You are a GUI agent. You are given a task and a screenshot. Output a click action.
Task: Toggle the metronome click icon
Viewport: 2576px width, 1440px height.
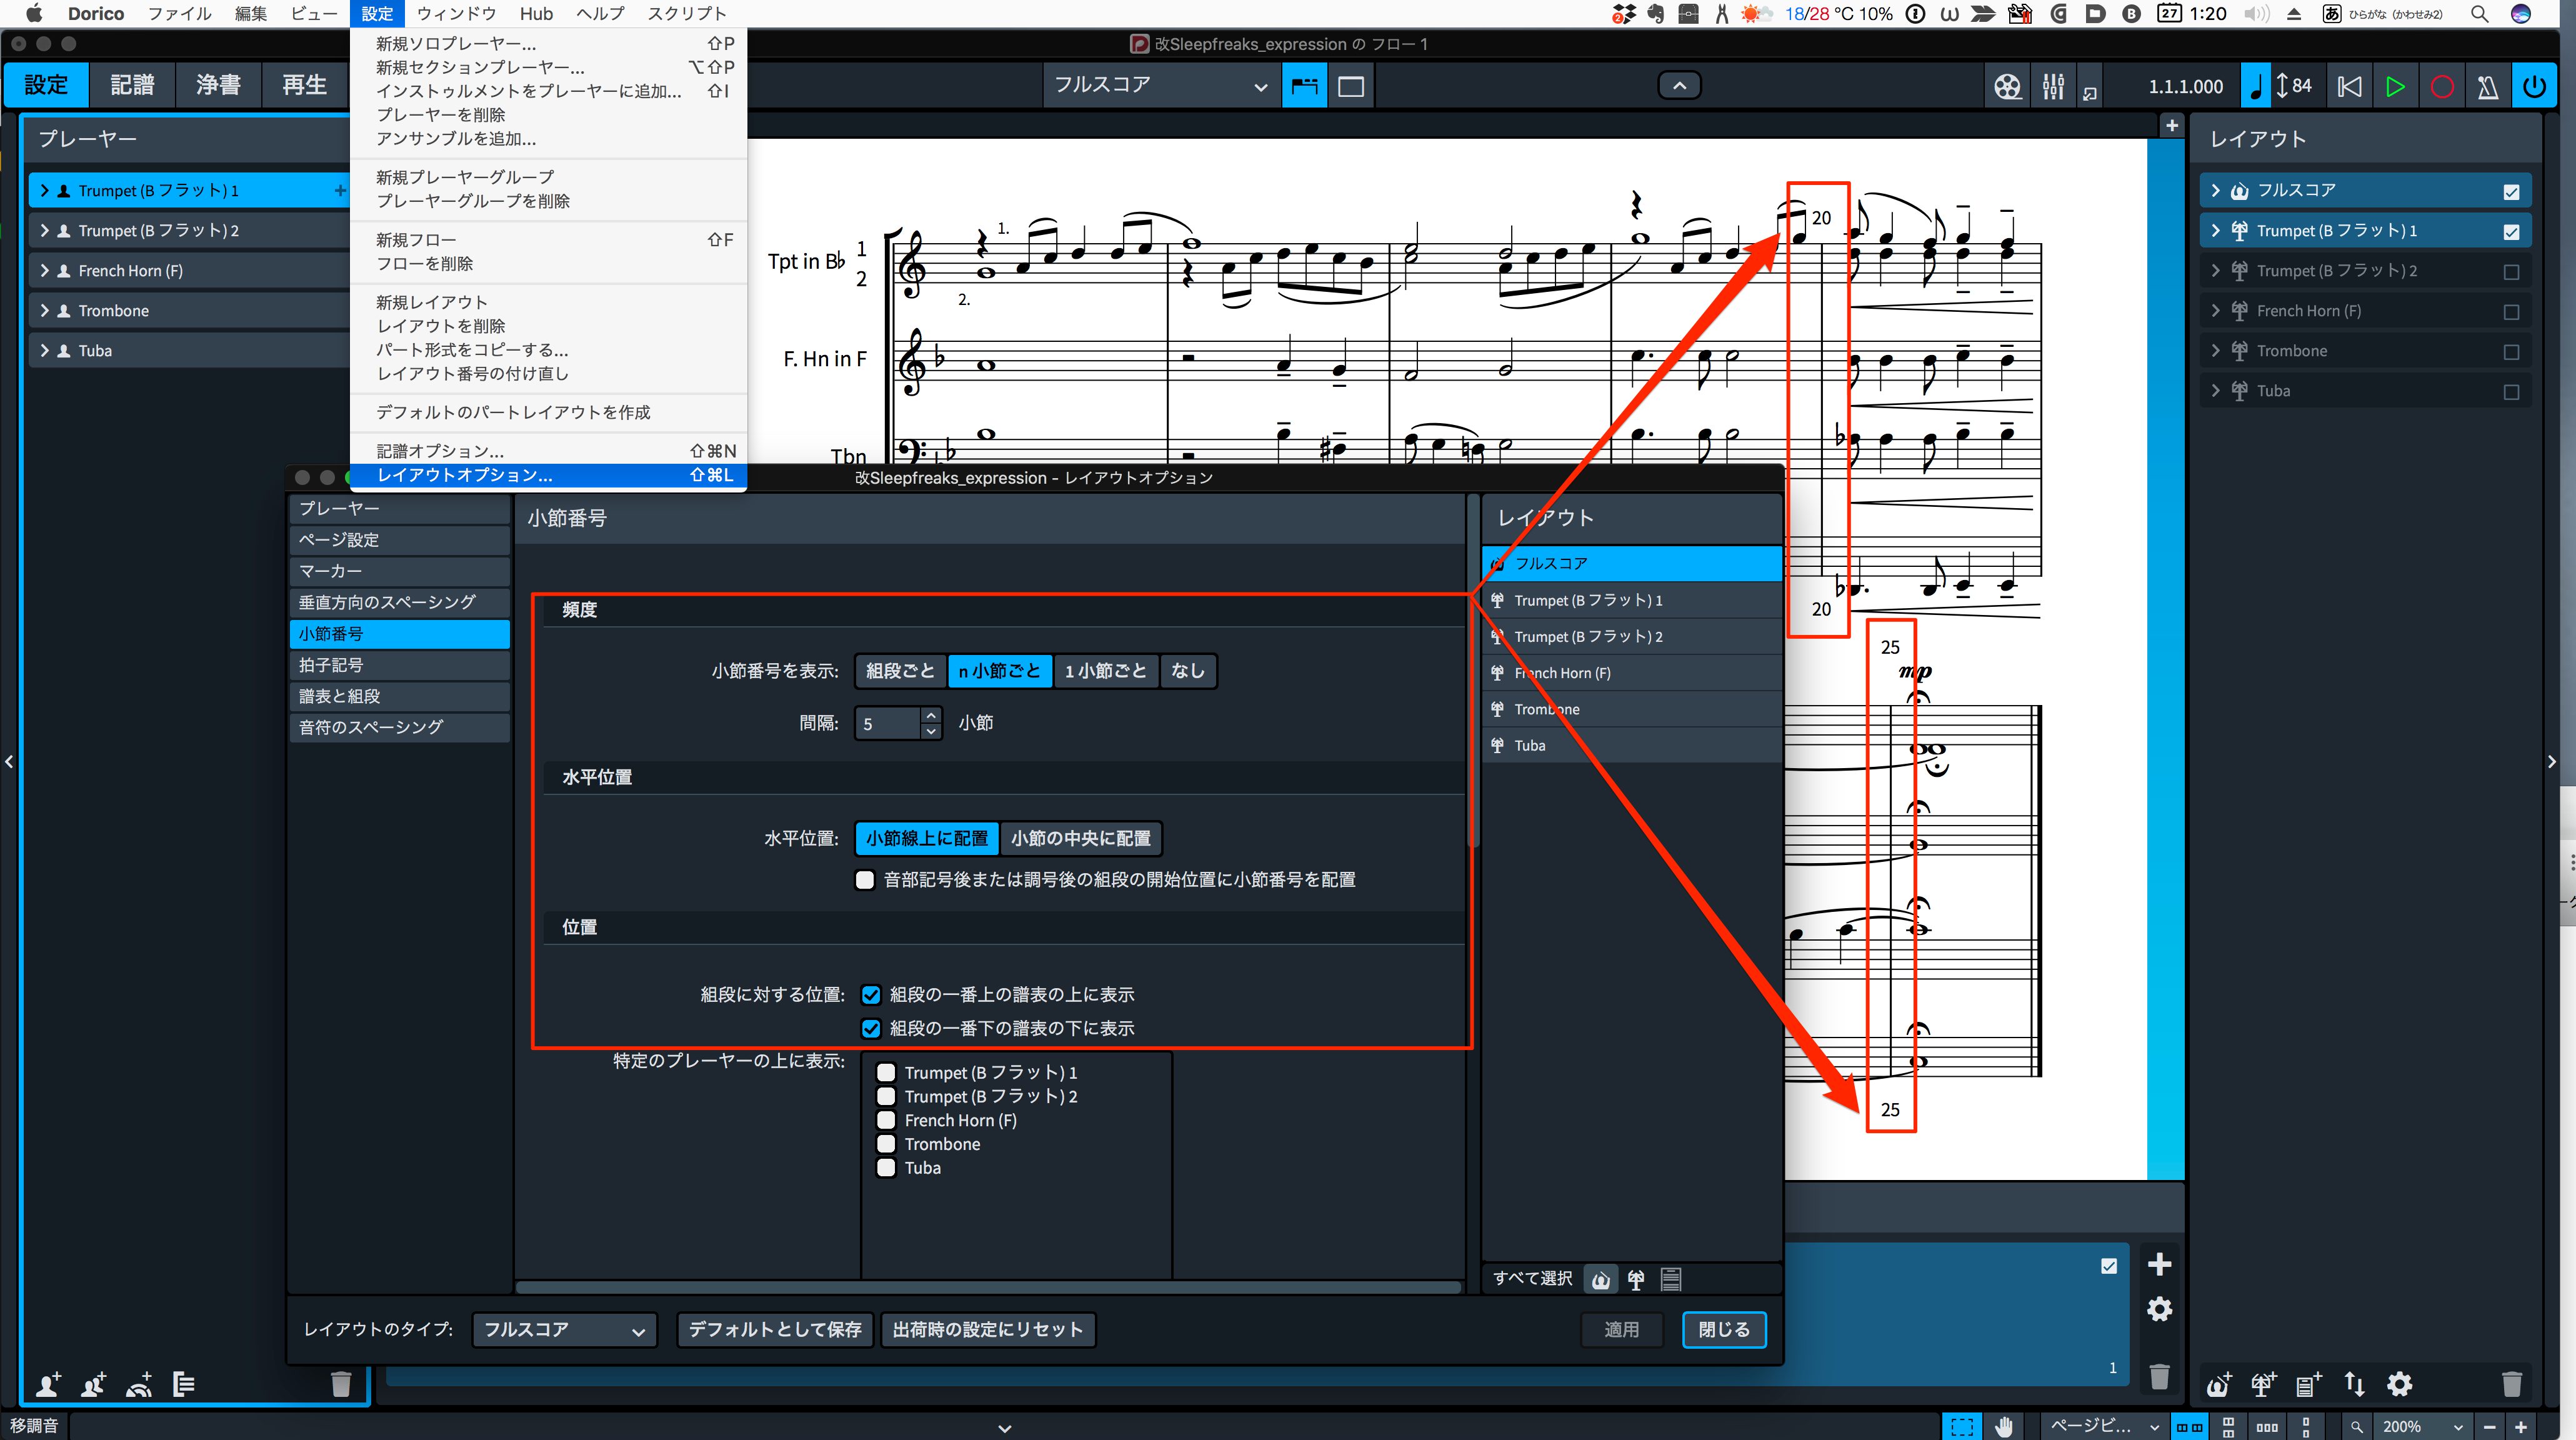[2487, 86]
